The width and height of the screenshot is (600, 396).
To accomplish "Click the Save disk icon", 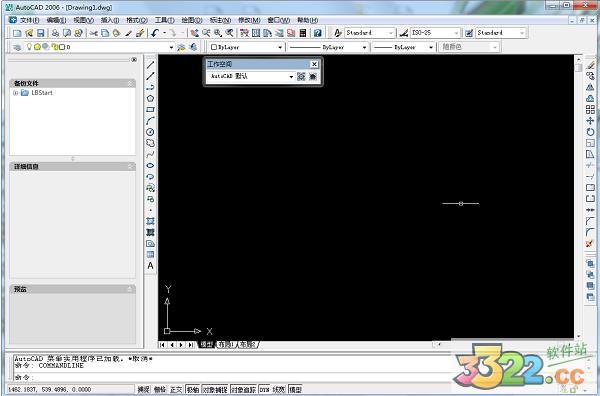I will coord(41,33).
